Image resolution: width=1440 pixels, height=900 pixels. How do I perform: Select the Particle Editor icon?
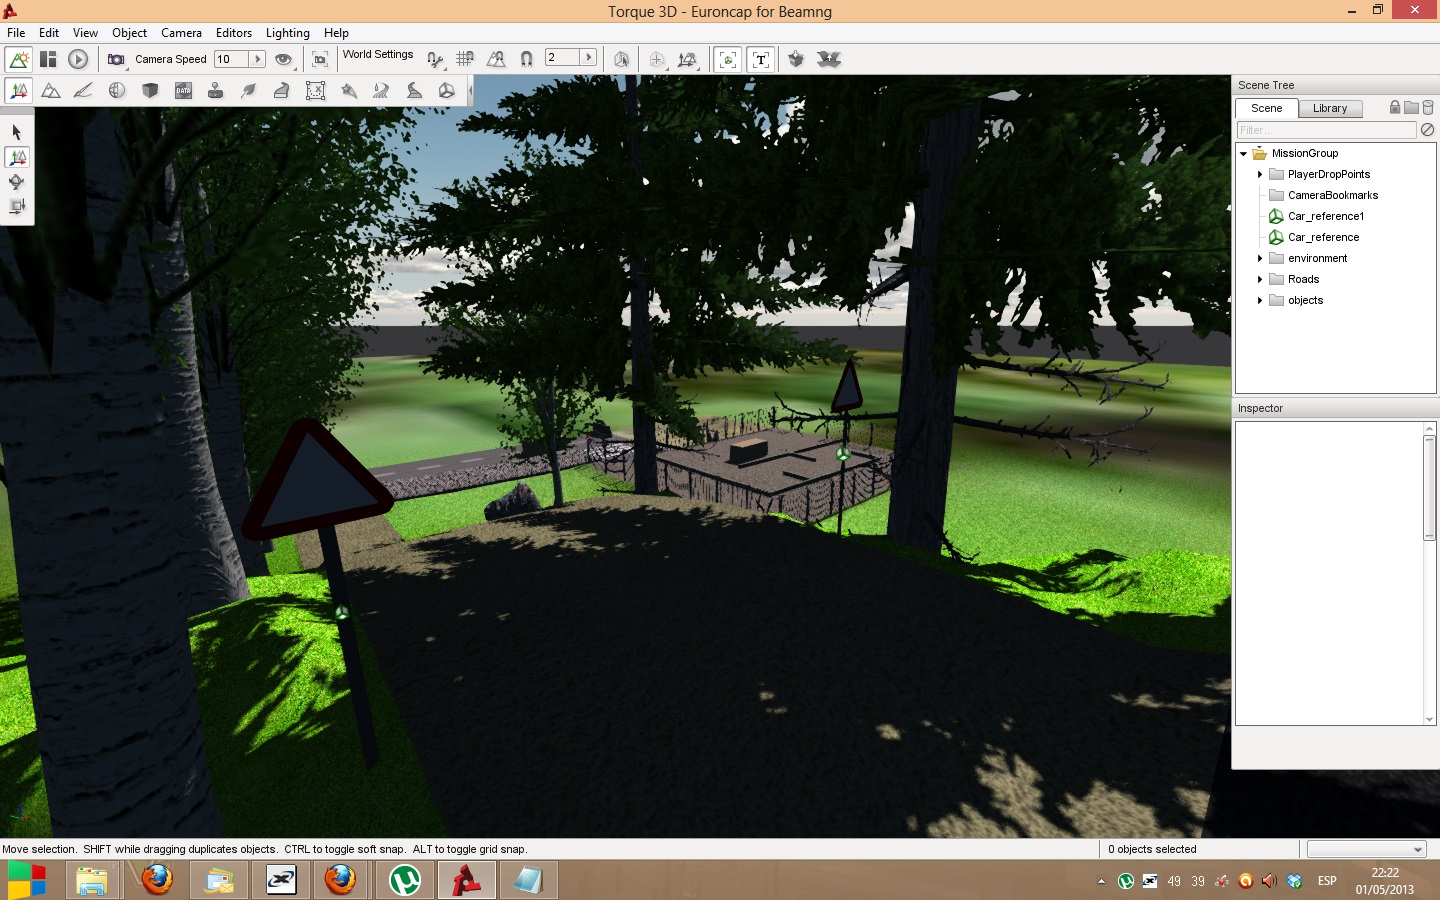(x=348, y=91)
